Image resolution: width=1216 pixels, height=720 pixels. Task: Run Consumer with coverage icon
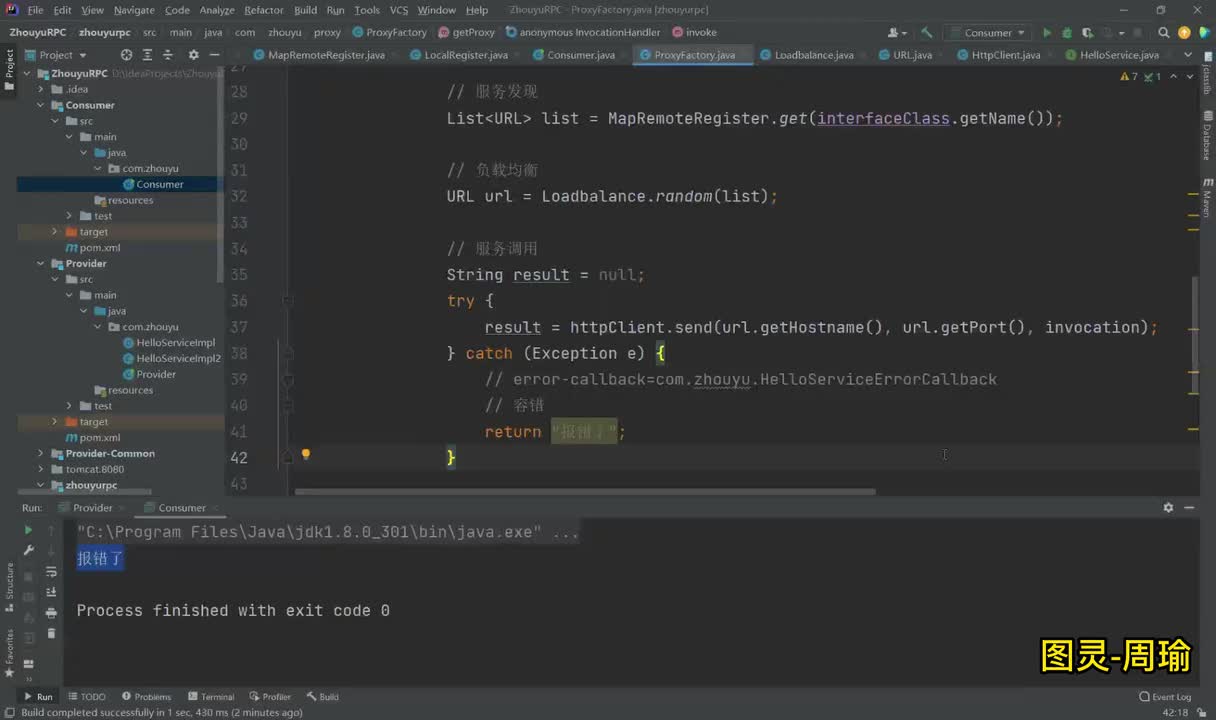[x=1087, y=33]
